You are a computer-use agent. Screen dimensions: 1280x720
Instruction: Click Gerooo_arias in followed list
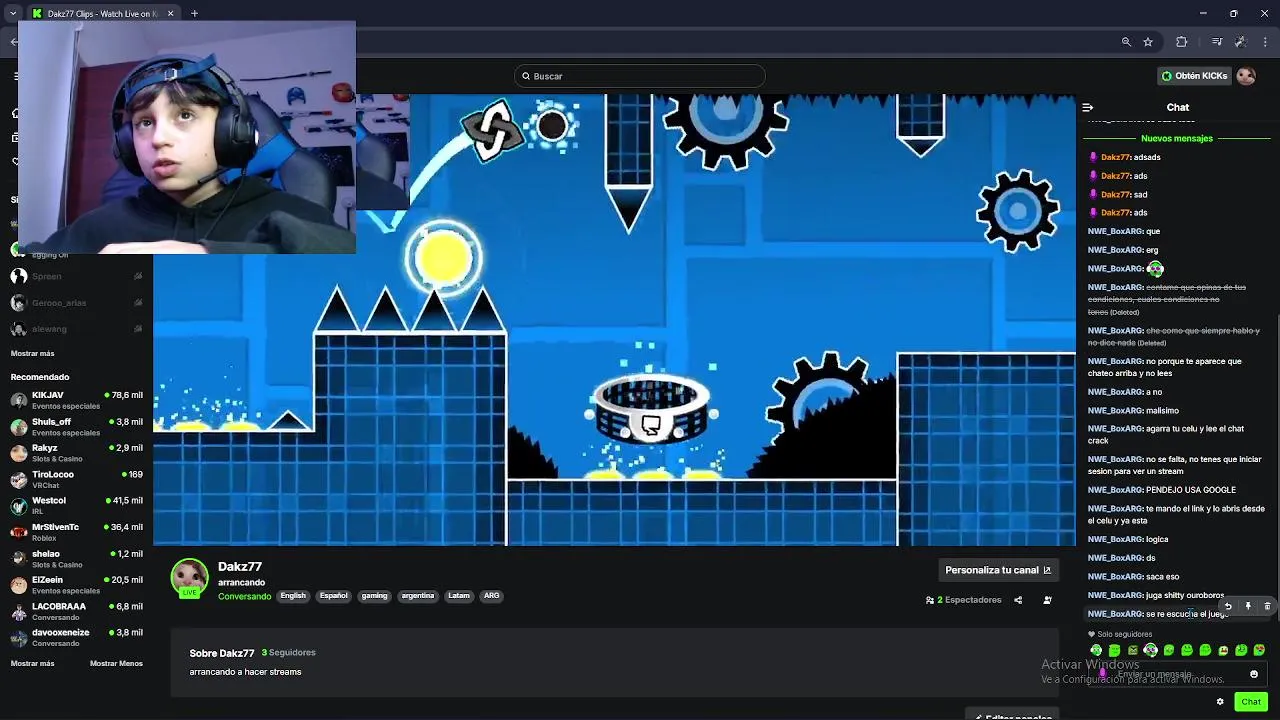[x=76, y=303]
